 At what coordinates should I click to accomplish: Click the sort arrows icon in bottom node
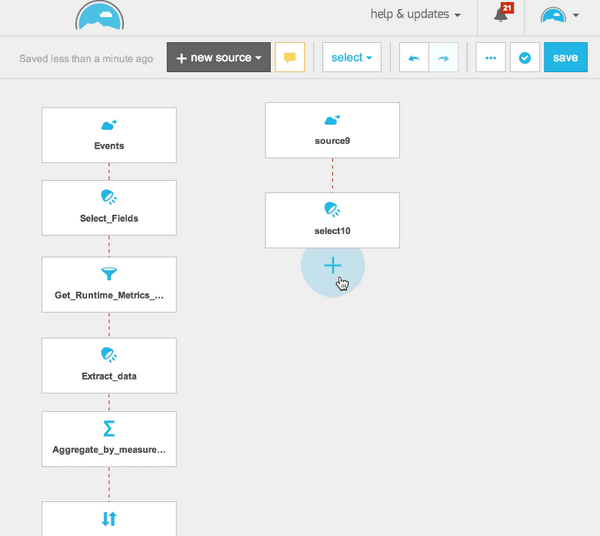click(109, 519)
